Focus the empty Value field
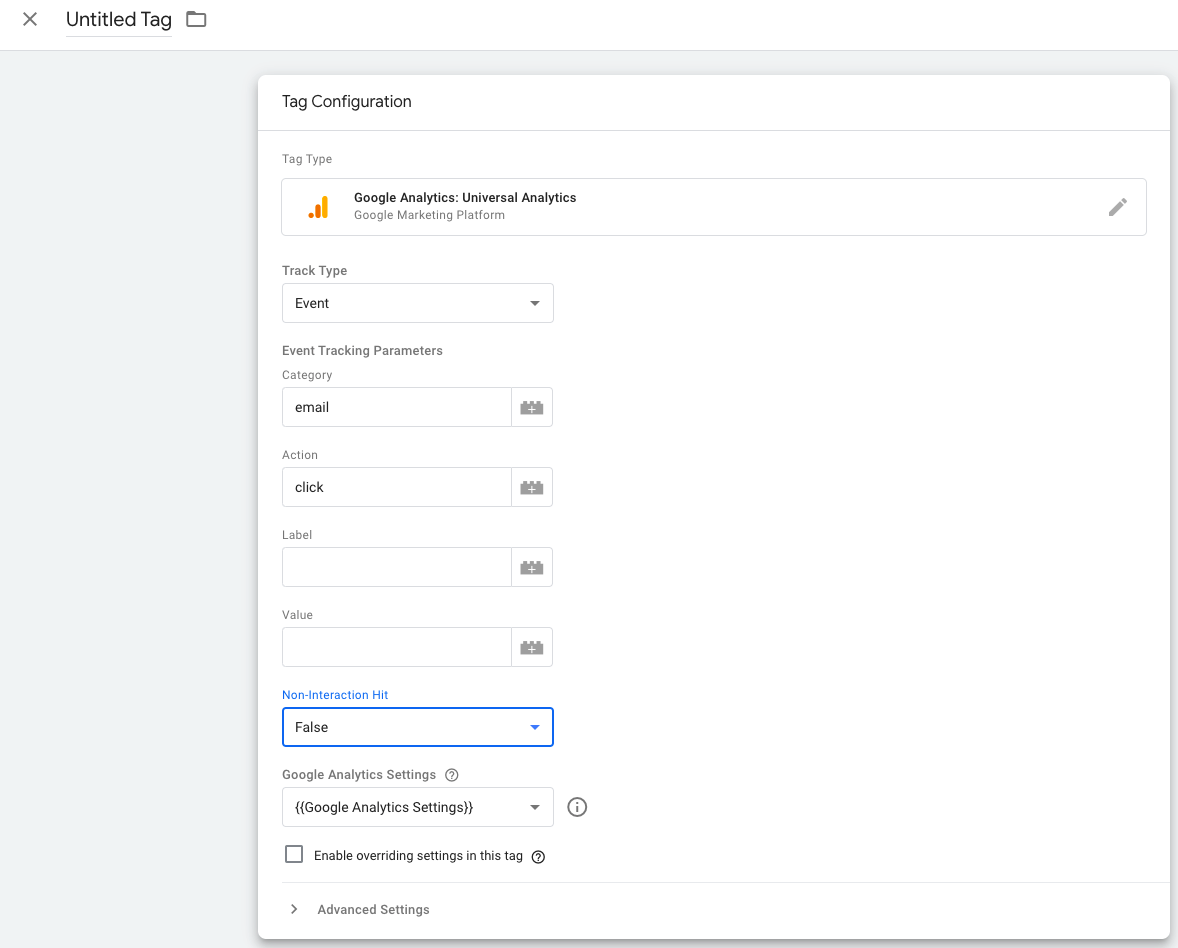This screenshot has width=1178, height=948. coord(397,647)
